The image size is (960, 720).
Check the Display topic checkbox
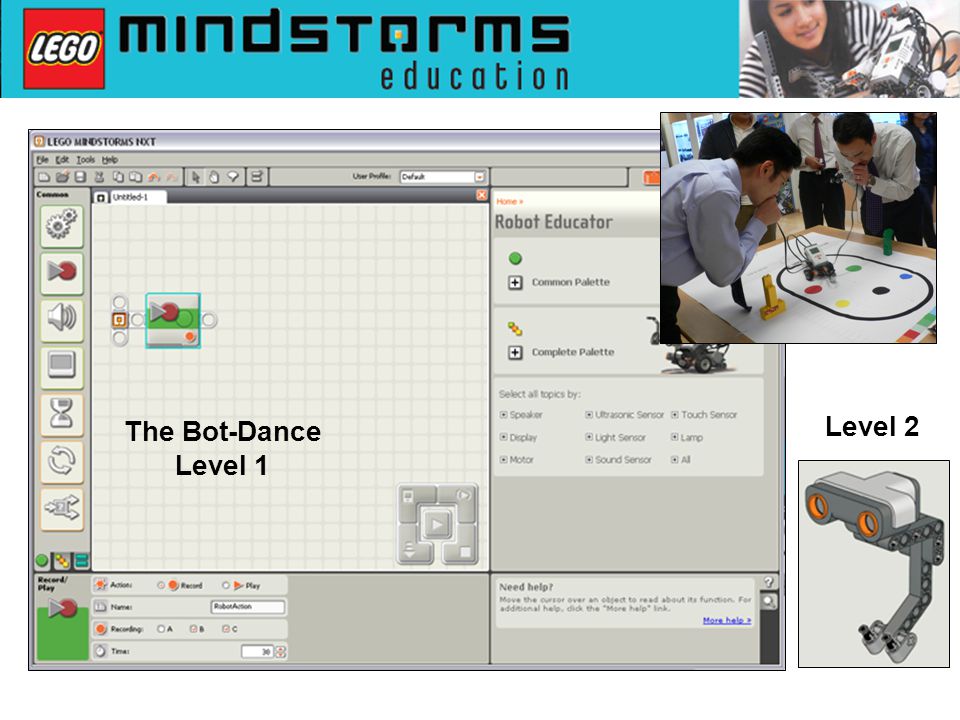(504, 438)
